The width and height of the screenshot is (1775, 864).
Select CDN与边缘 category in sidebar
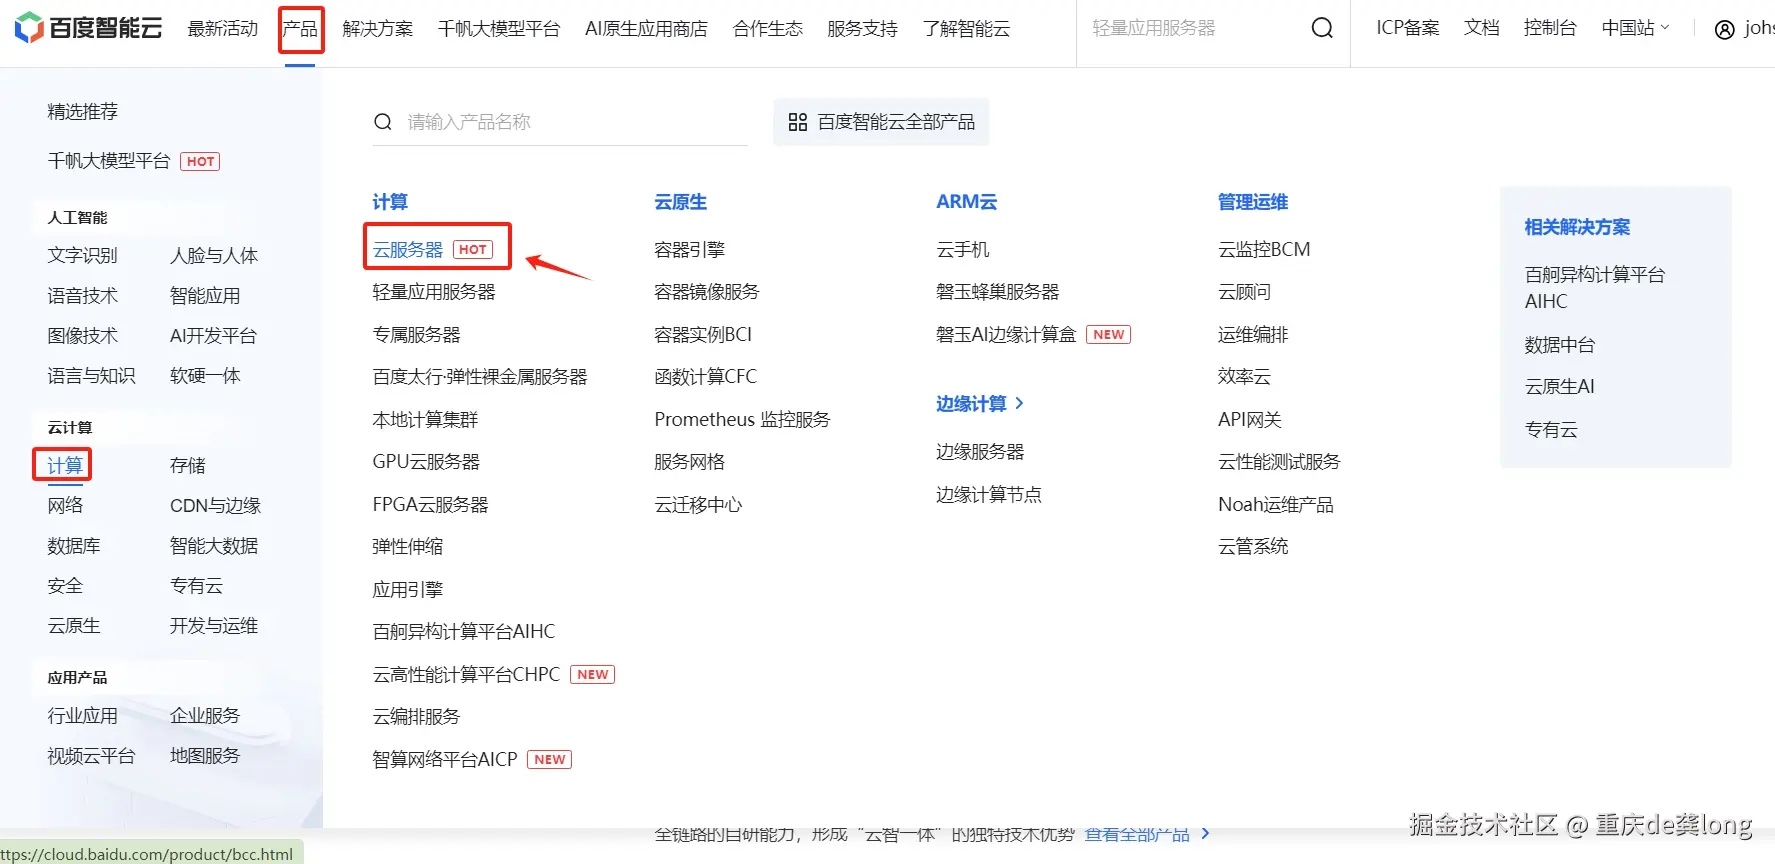[x=215, y=506]
